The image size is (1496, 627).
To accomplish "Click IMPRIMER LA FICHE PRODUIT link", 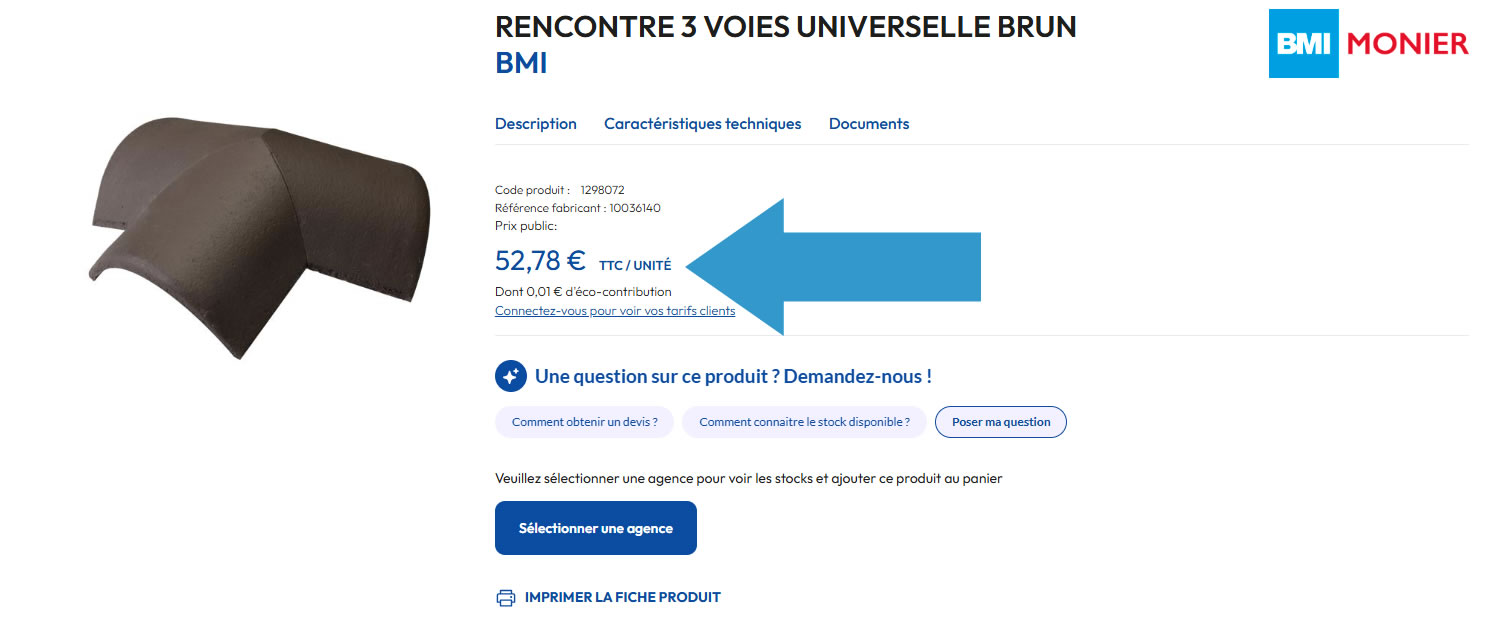I will pos(622,598).
